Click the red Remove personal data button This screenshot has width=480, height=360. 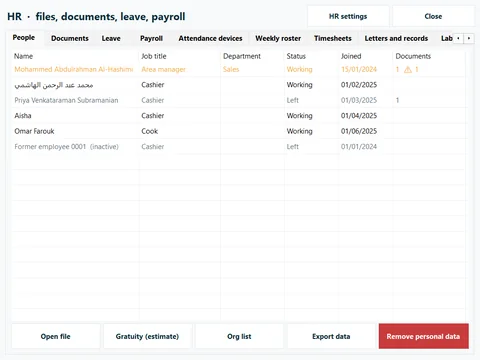coord(423,336)
